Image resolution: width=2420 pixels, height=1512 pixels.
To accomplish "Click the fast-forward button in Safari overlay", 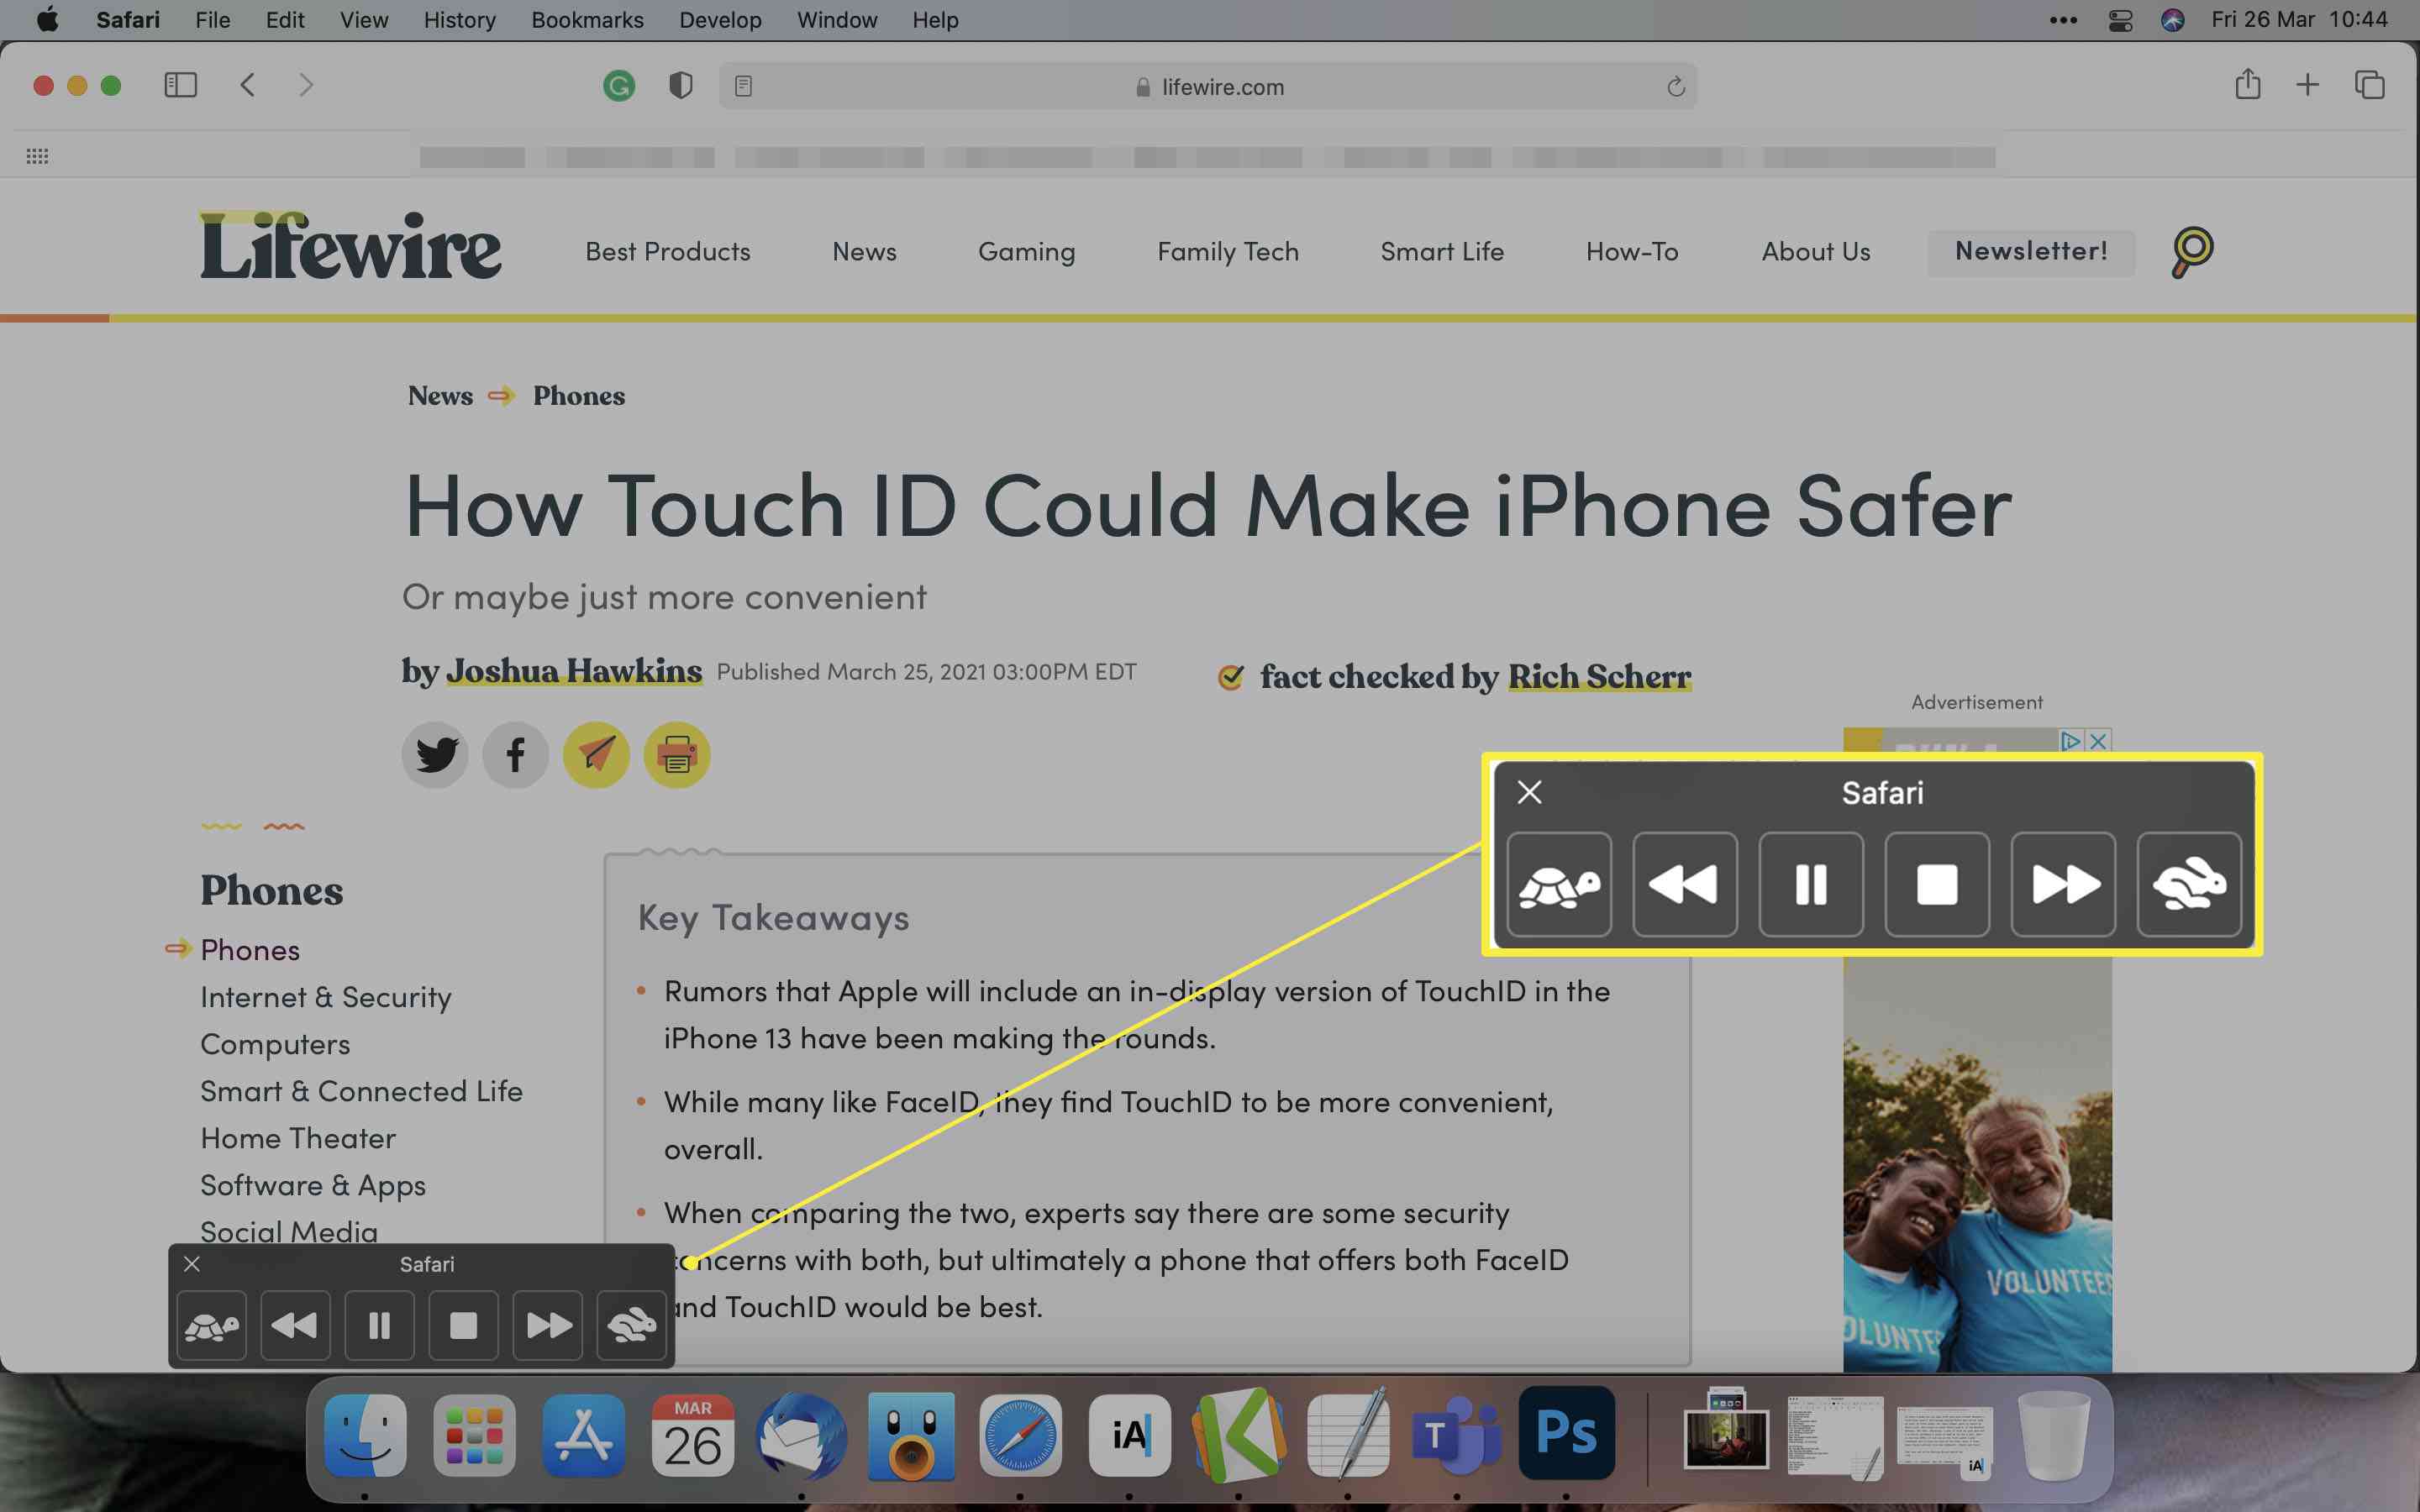I will [2061, 883].
